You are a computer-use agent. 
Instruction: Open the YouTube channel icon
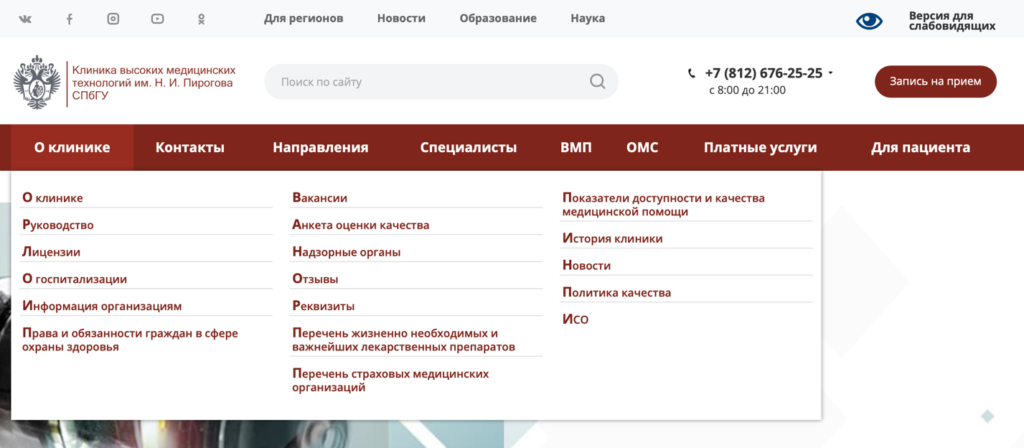157,19
